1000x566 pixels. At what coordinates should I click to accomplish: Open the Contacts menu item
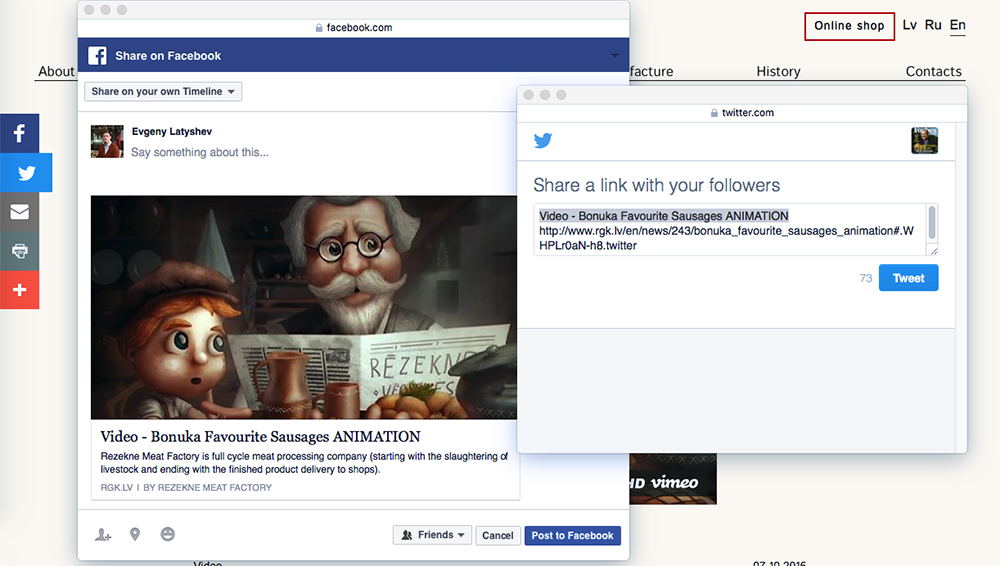(x=934, y=71)
